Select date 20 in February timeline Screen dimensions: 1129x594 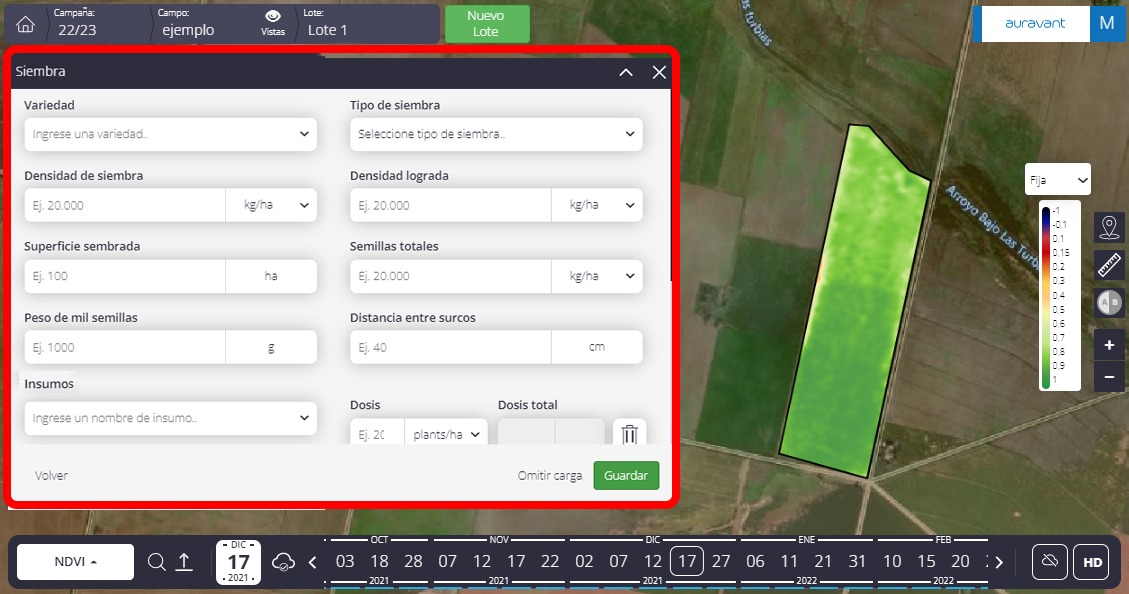tap(961, 562)
